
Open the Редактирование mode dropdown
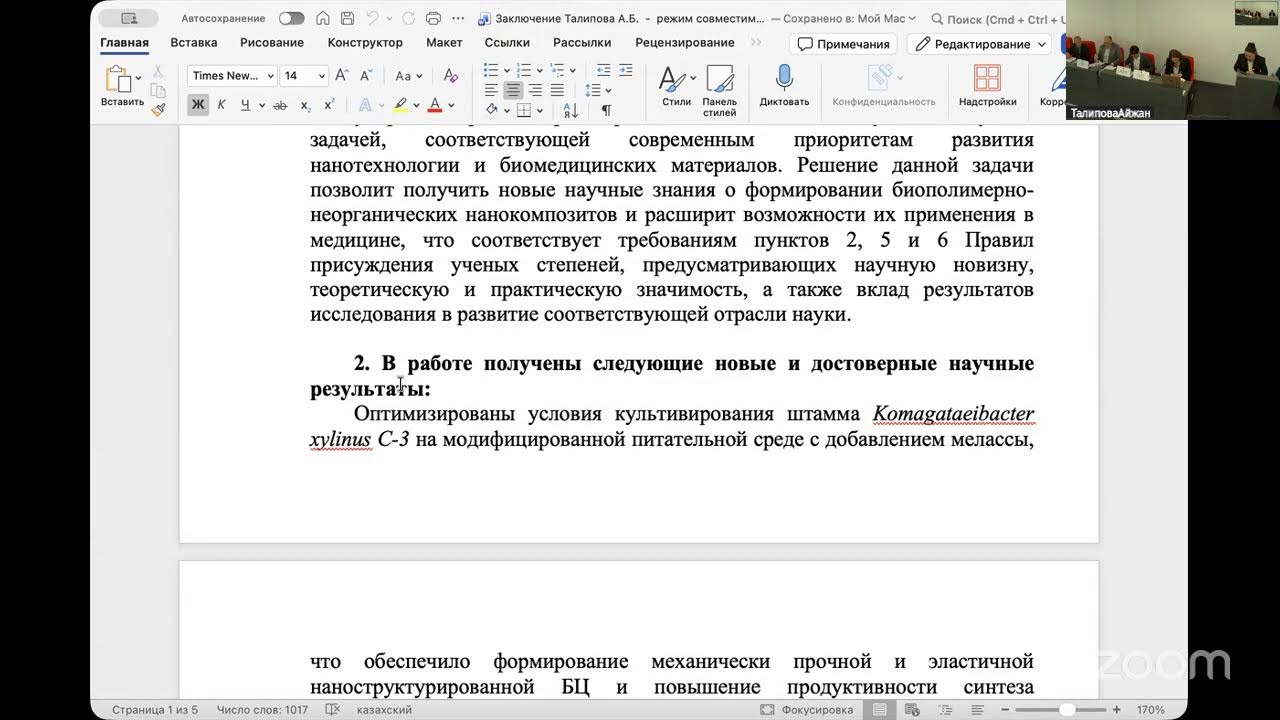tap(980, 44)
